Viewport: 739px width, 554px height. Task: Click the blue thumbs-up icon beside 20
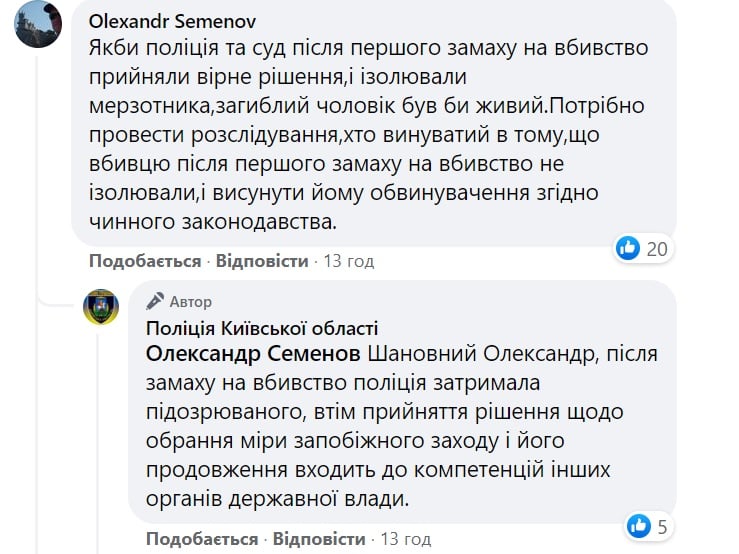pos(628,248)
